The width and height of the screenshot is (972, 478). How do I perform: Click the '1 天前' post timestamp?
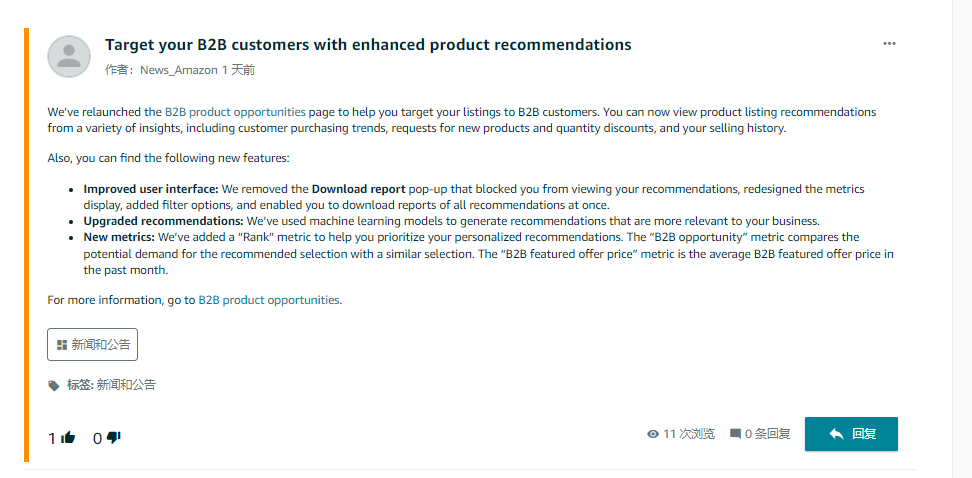238,70
